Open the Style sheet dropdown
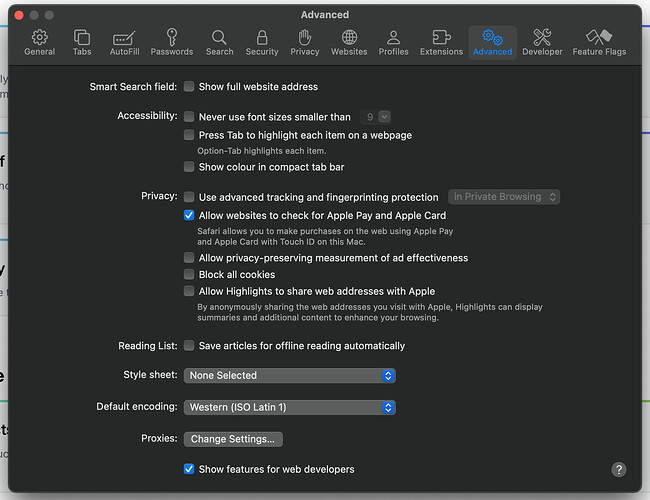The height and width of the screenshot is (500, 650). [x=290, y=376]
